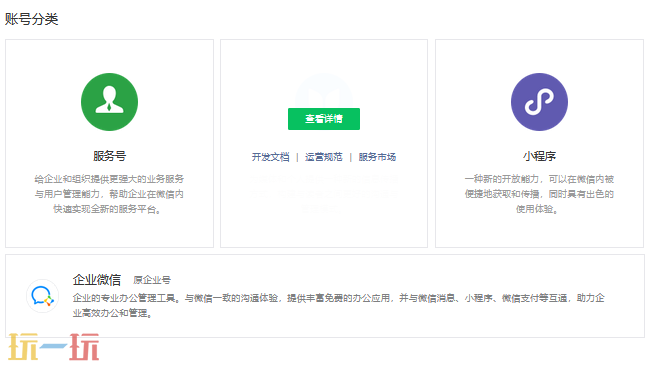The width and height of the screenshot is (653, 366).
Task: Open the 运营规范 link
Action: 324,157
